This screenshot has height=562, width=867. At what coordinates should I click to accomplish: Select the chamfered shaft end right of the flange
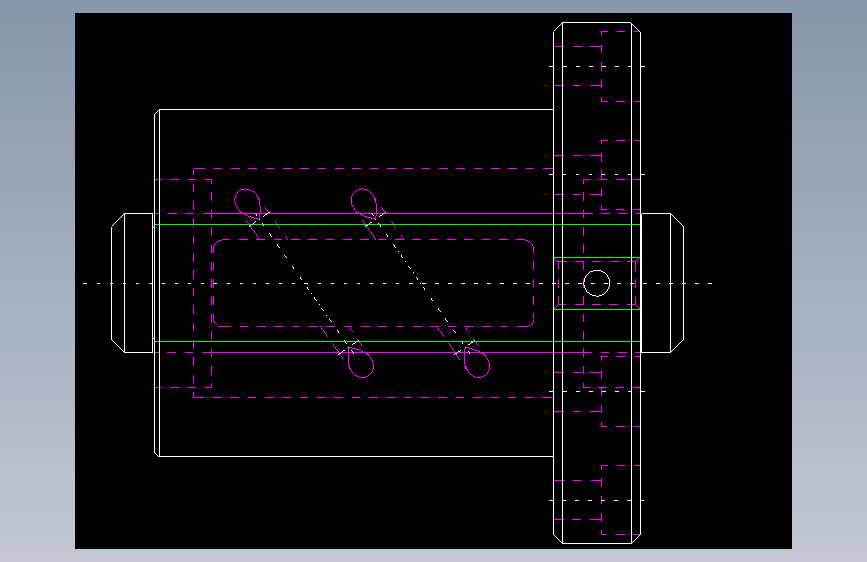662,283
